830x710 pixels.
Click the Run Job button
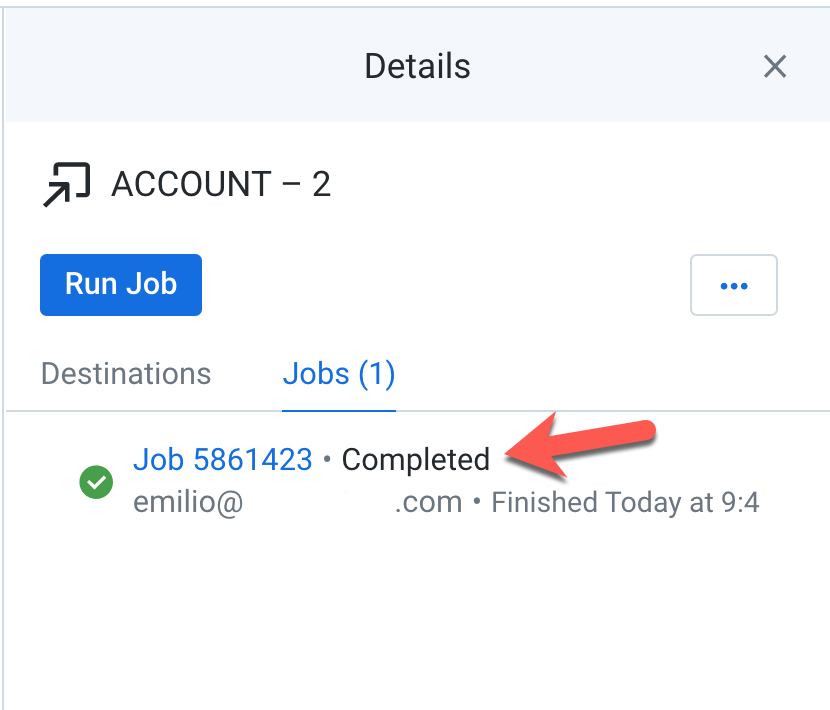point(121,285)
